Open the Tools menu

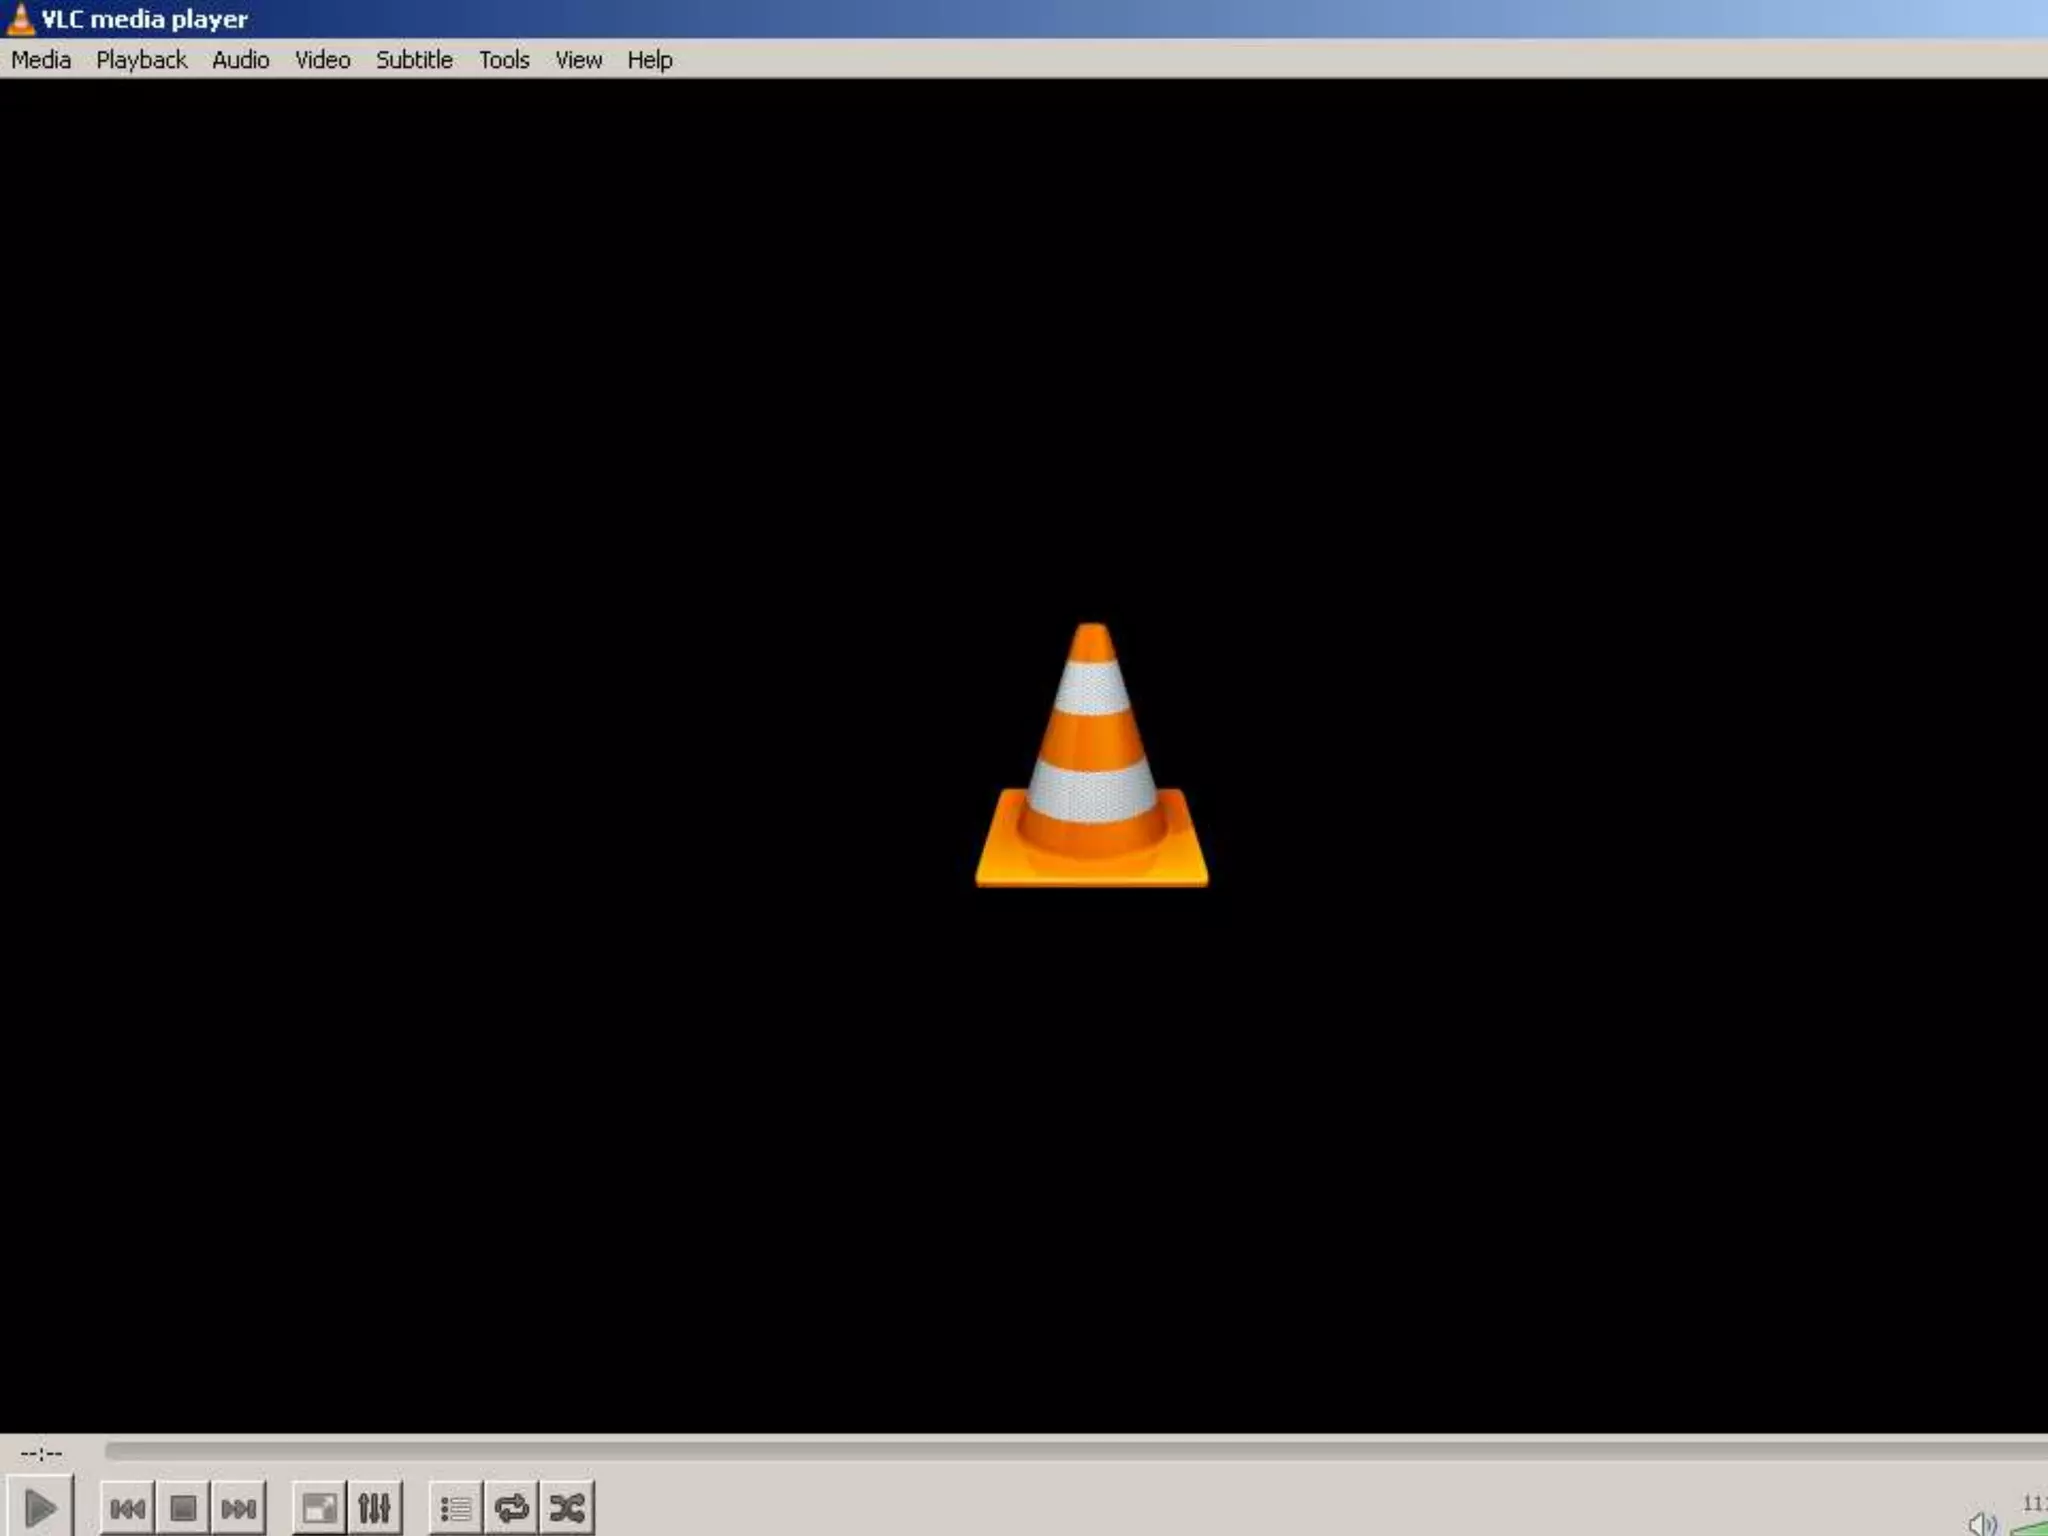click(x=504, y=60)
